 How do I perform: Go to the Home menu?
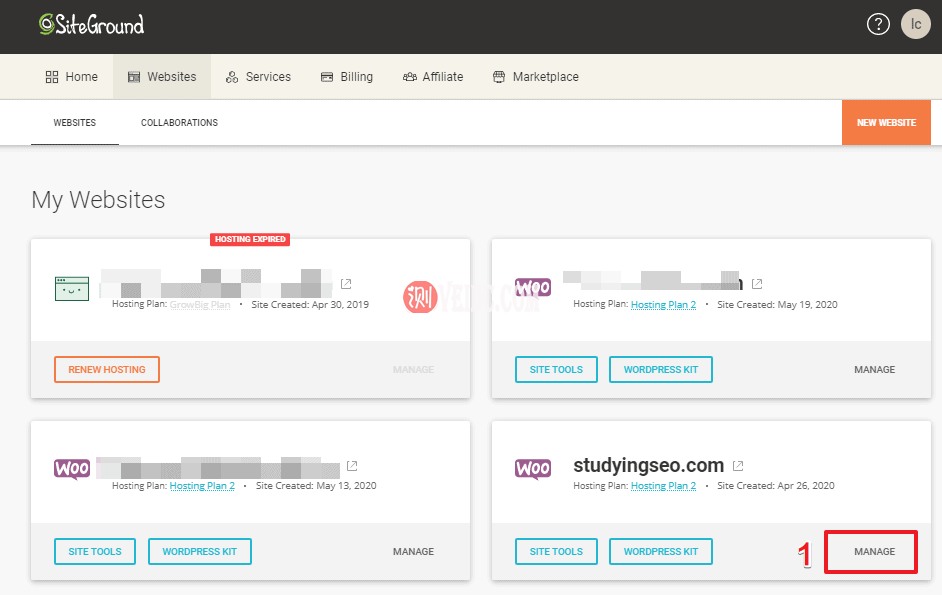pyautogui.click(x=72, y=77)
